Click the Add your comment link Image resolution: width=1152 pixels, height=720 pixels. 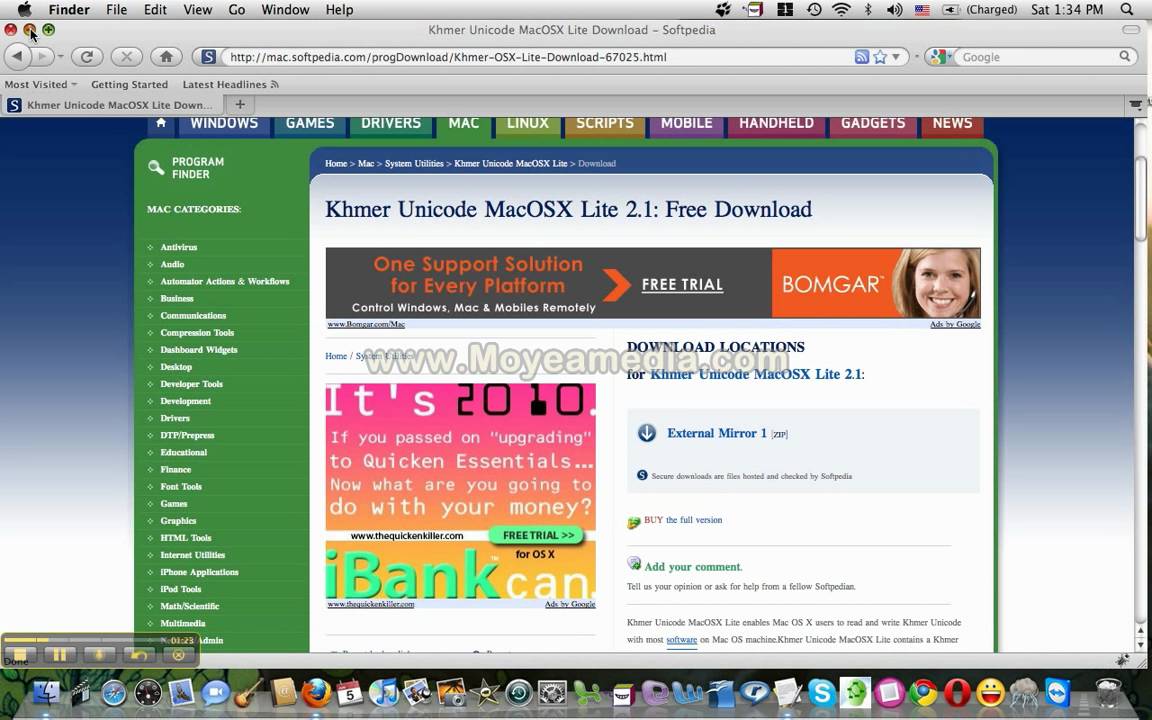point(693,566)
